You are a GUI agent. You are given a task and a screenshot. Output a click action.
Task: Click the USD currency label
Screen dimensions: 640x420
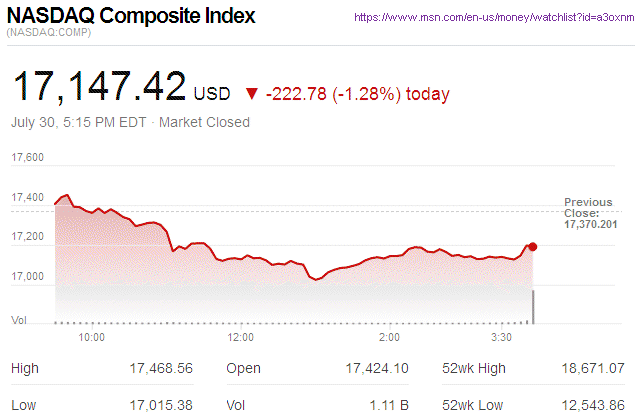tap(212, 94)
